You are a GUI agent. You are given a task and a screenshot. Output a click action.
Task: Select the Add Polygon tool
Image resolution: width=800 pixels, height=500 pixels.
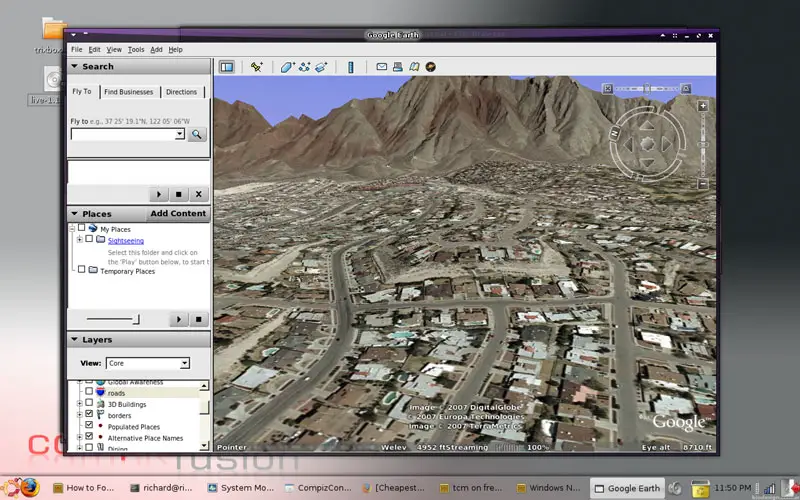[287, 67]
